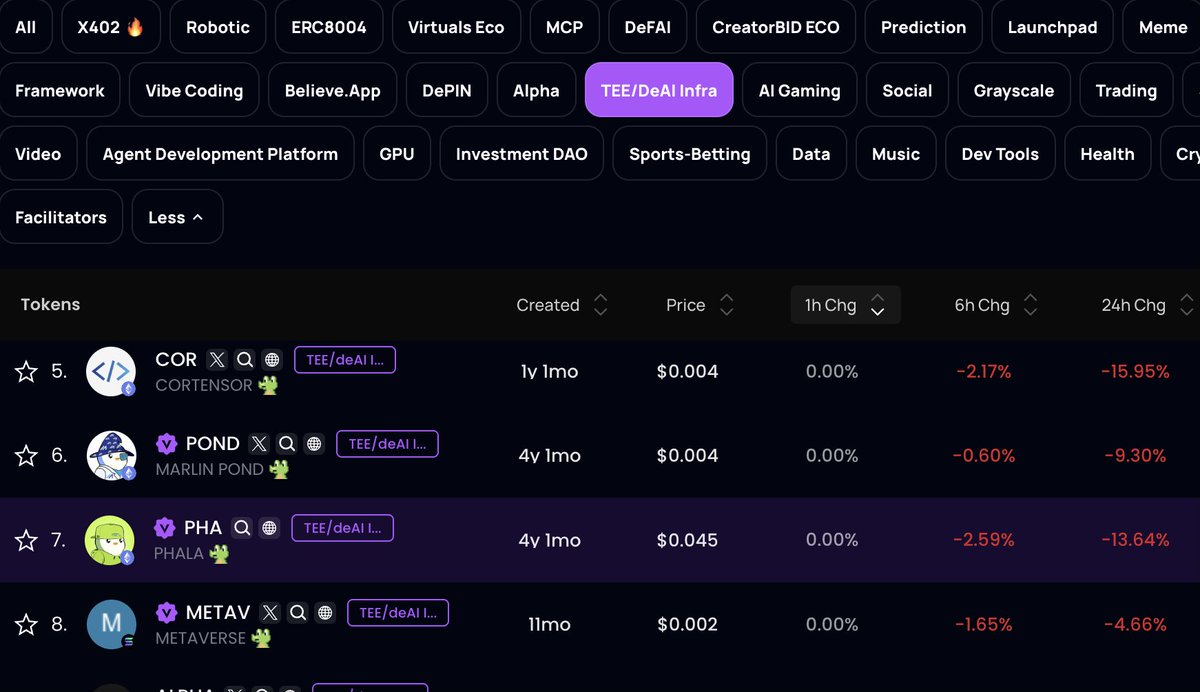The height and width of the screenshot is (692, 1200).
Task: Click the PHA green avatar logo
Action: 111,541
